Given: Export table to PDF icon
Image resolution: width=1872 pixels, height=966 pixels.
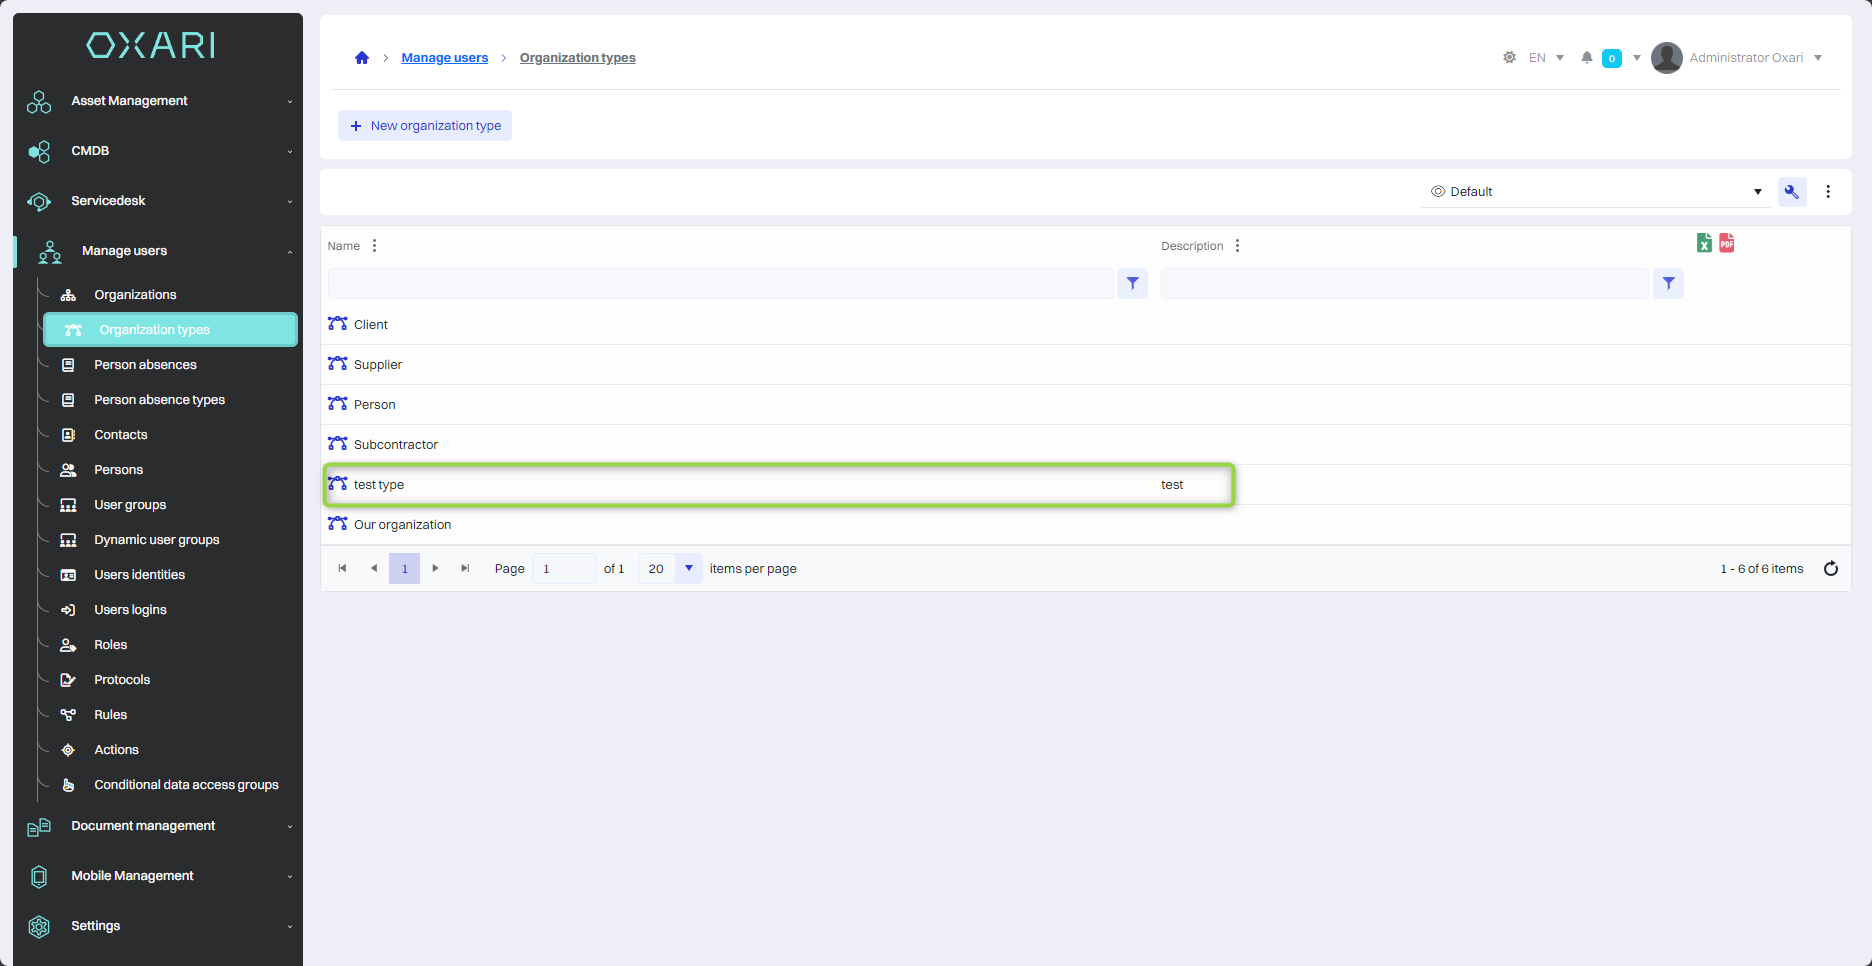Looking at the screenshot, I should pos(1727,243).
